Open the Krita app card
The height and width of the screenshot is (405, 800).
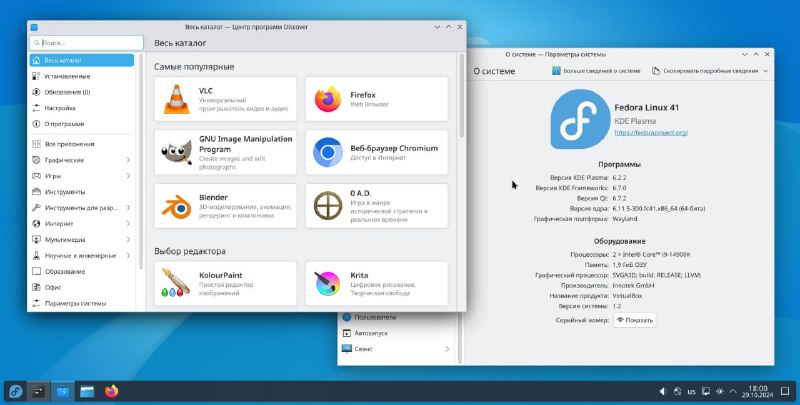(x=377, y=284)
